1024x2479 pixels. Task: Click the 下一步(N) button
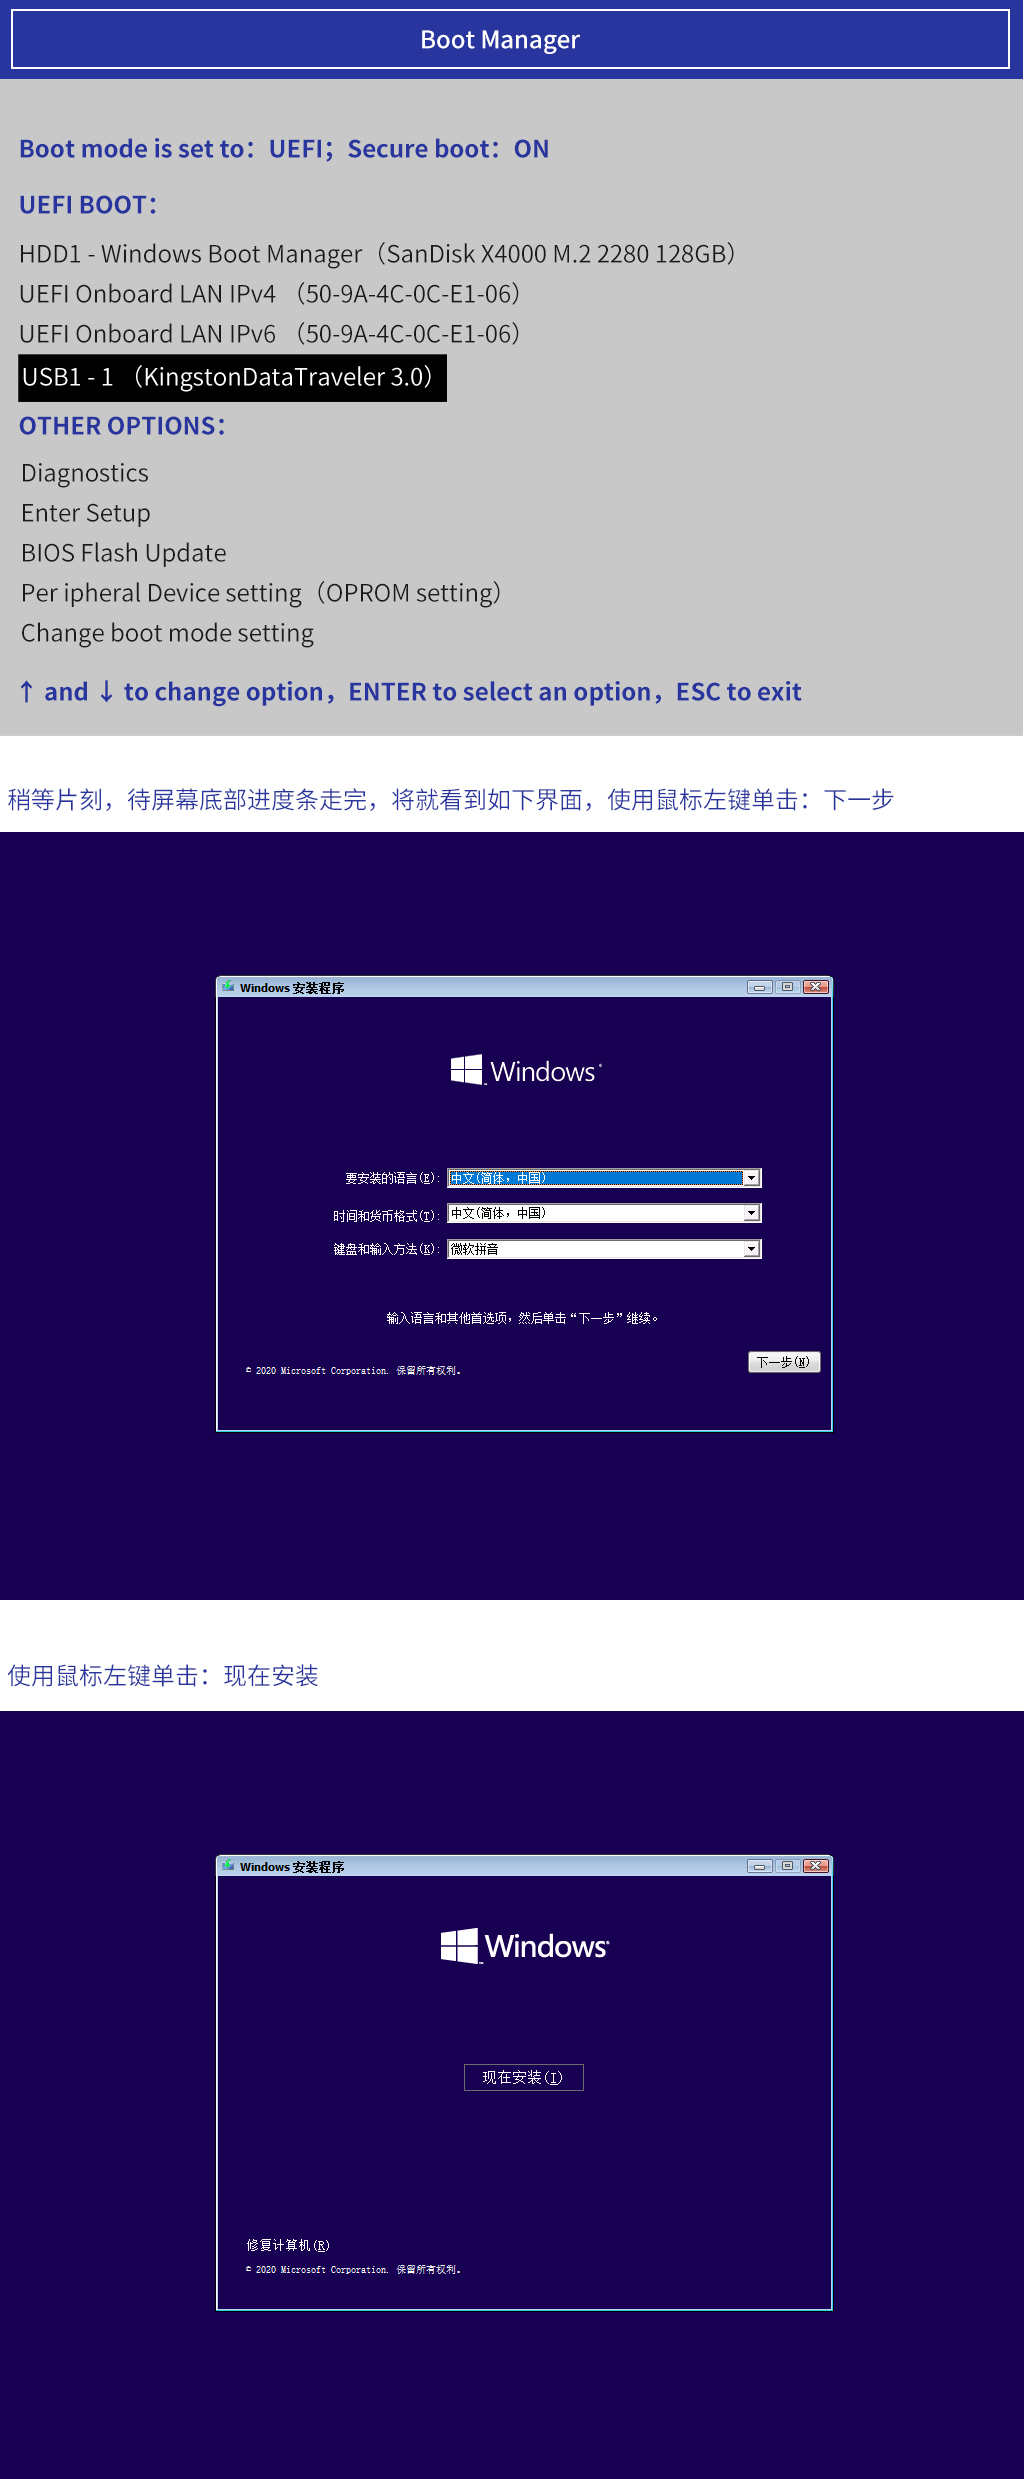(784, 1362)
